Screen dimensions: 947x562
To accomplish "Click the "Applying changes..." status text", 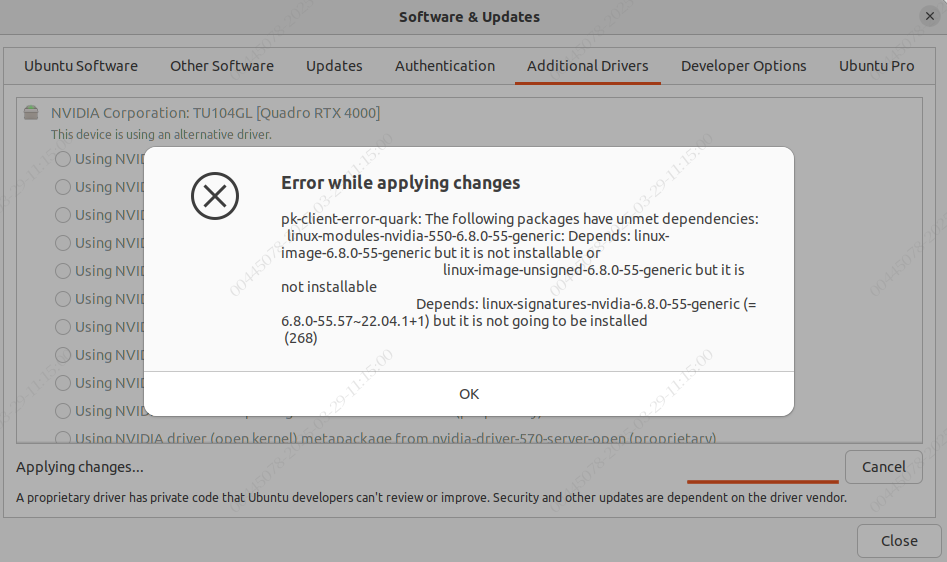I will tap(80, 467).
